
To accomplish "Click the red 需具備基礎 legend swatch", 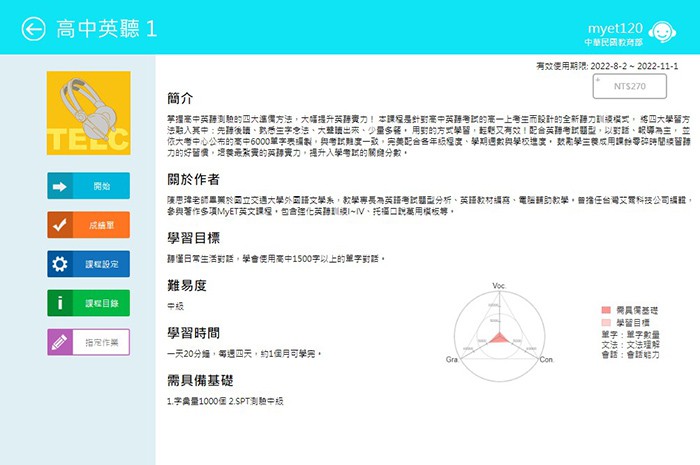I will pyautogui.click(x=605, y=311).
